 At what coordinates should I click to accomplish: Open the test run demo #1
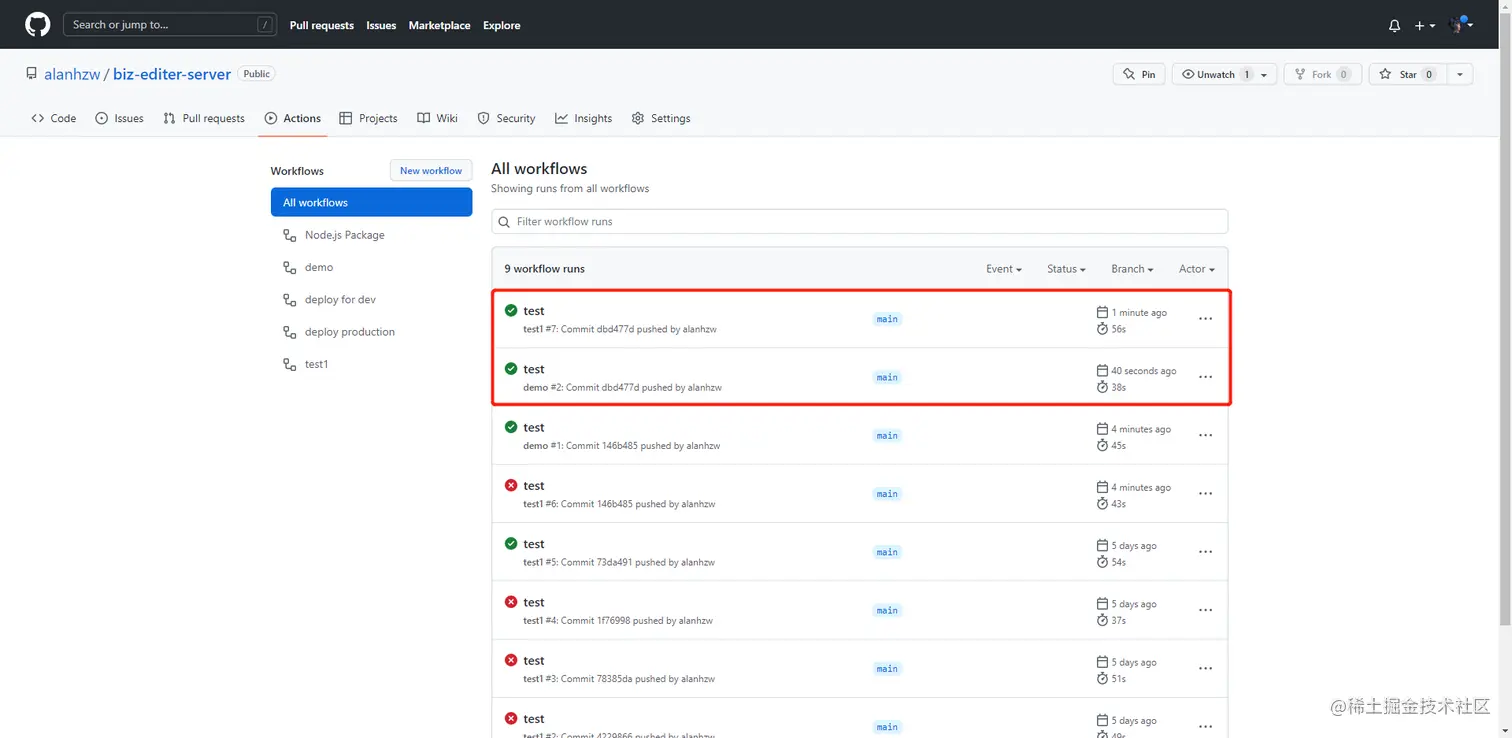point(534,427)
